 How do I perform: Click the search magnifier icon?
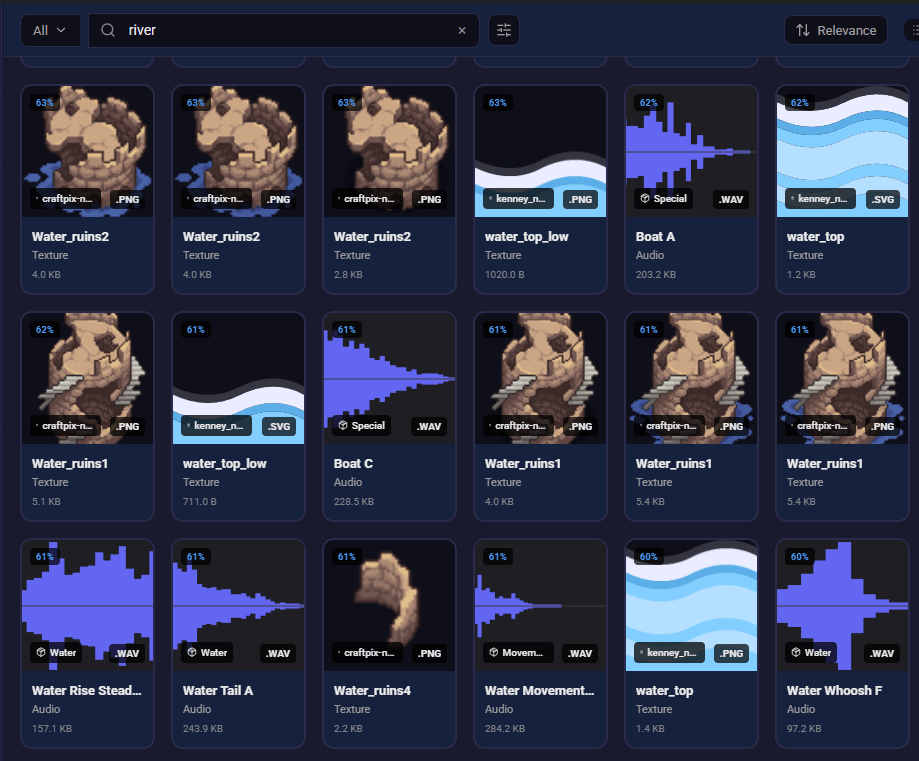pyautogui.click(x=107, y=30)
